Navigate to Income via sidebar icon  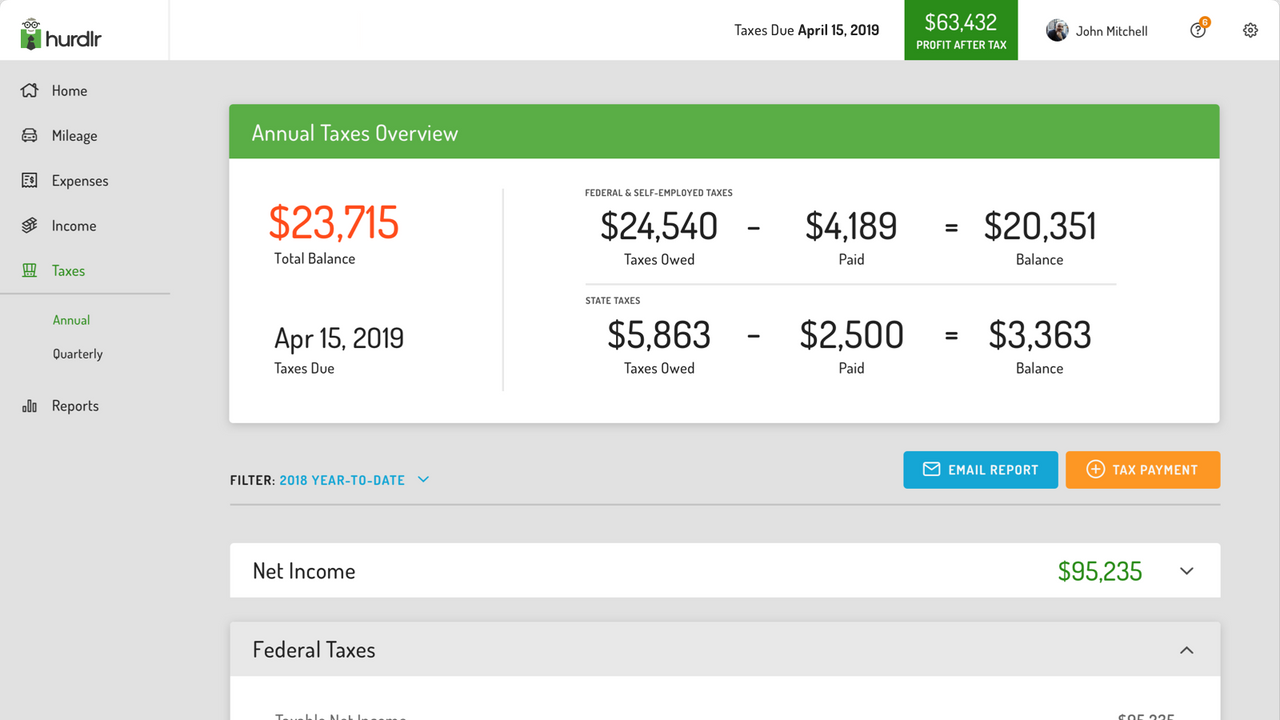point(30,225)
